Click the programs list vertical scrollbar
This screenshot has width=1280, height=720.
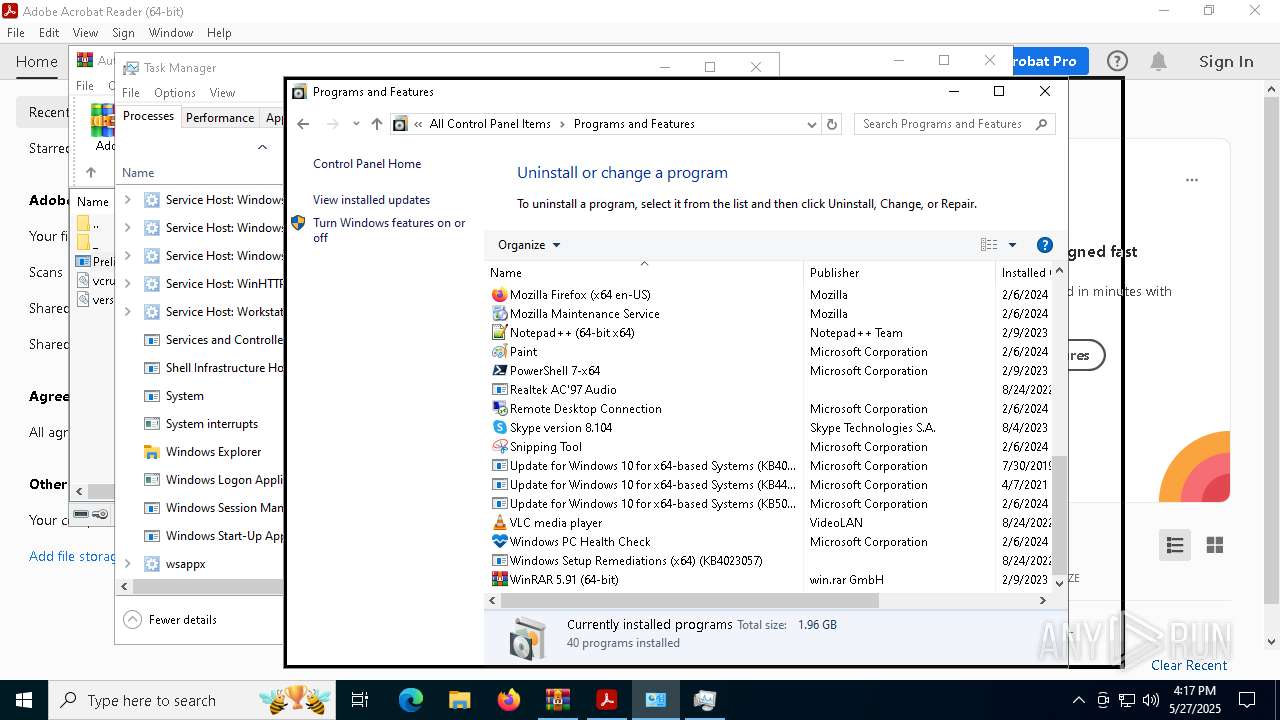point(1060,515)
